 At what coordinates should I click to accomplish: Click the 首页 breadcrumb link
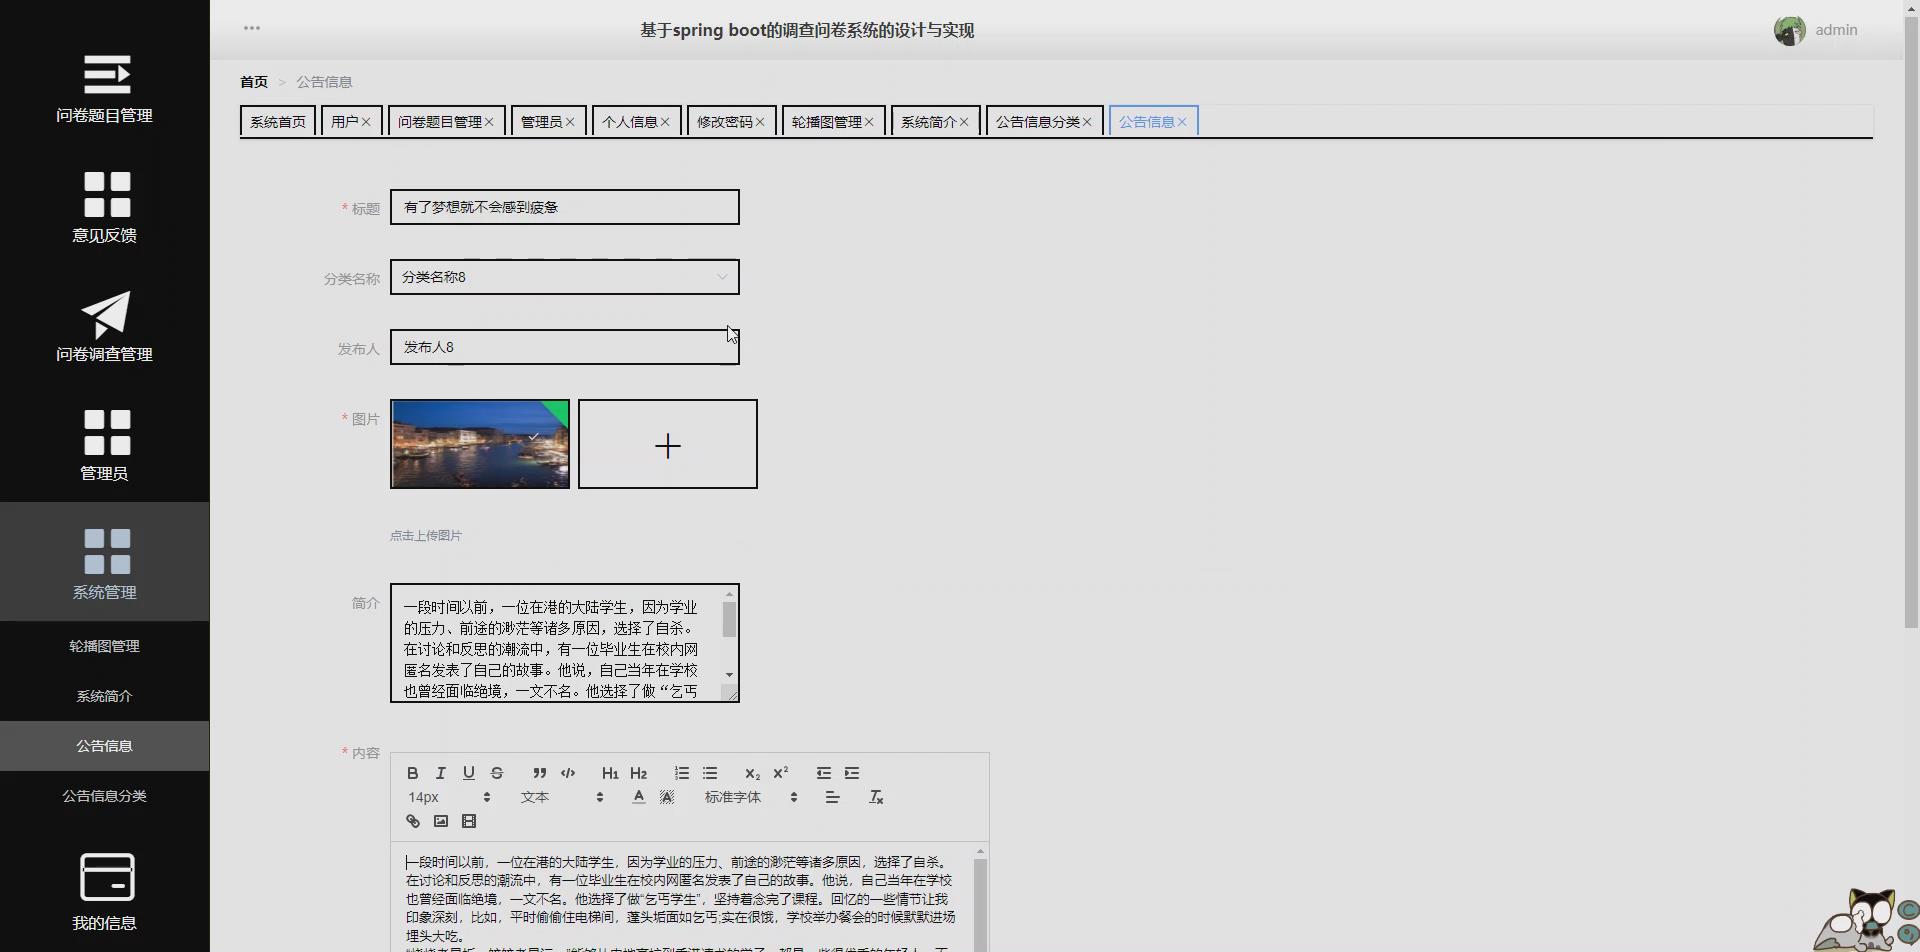[253, 81]
